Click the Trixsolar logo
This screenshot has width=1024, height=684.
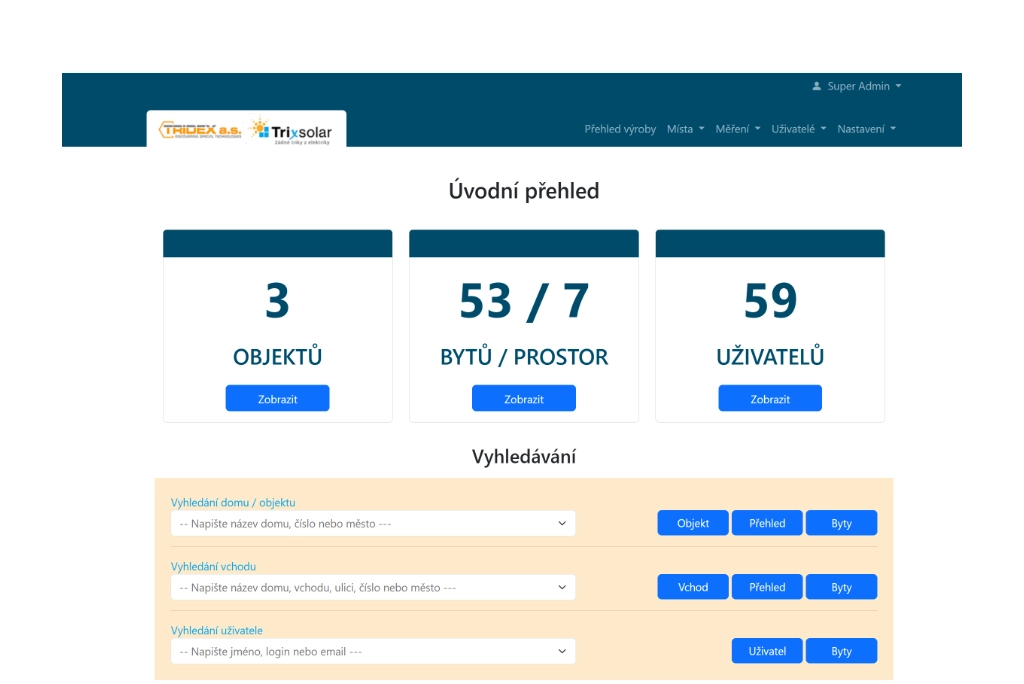click(292, 131)
